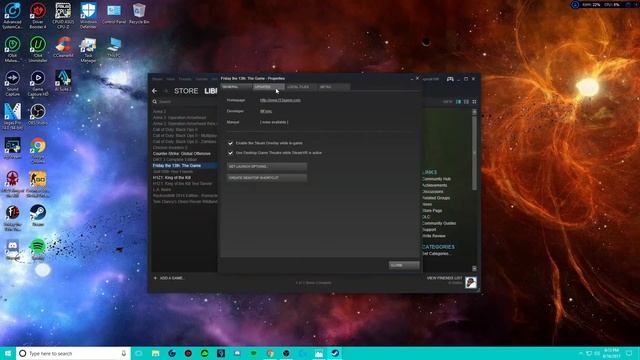Screen dimensions: 640x360
Task: Select the Recycle Bin icon
Action: click(139, 14)
